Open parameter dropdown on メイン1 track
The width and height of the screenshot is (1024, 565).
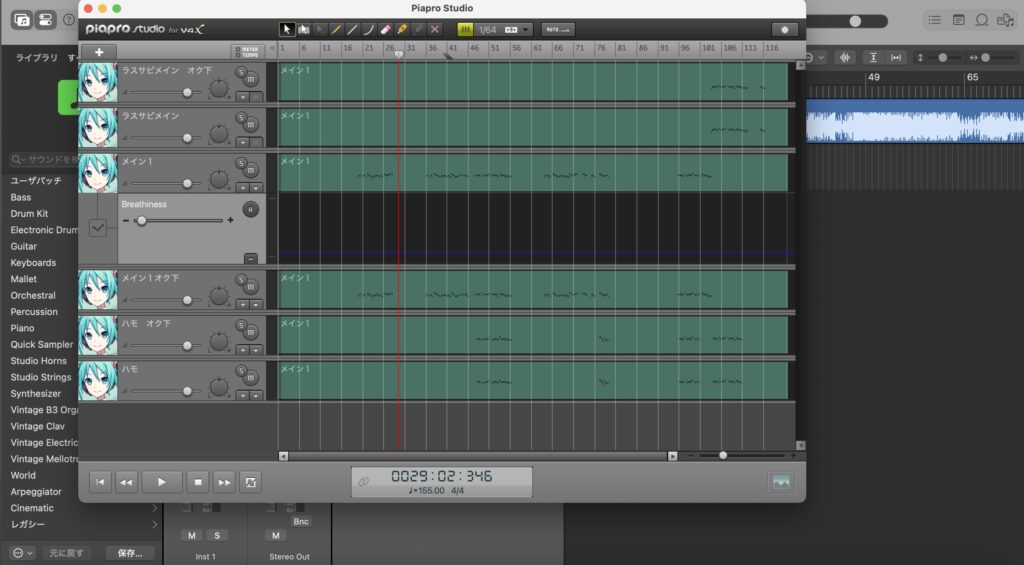pyautogui.click(x=255, y=187)
